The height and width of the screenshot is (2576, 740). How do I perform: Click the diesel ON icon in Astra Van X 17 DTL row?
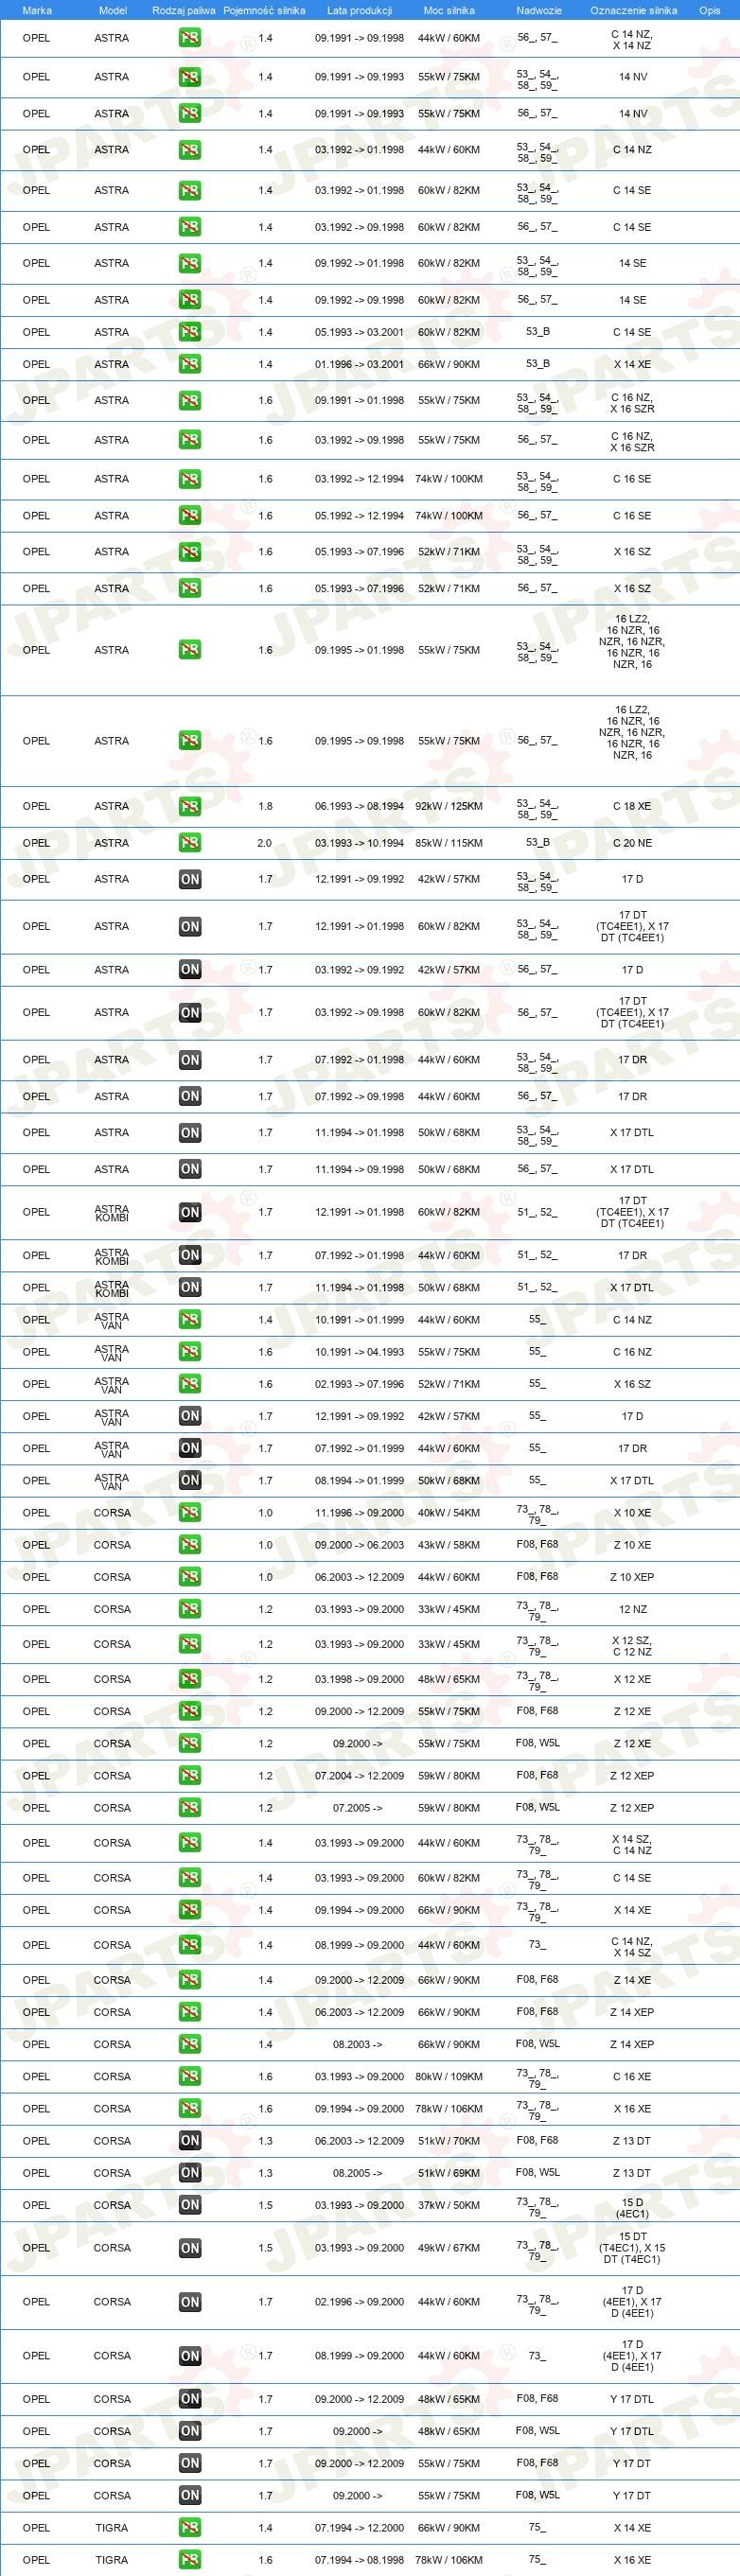(x=189, y=1480)
